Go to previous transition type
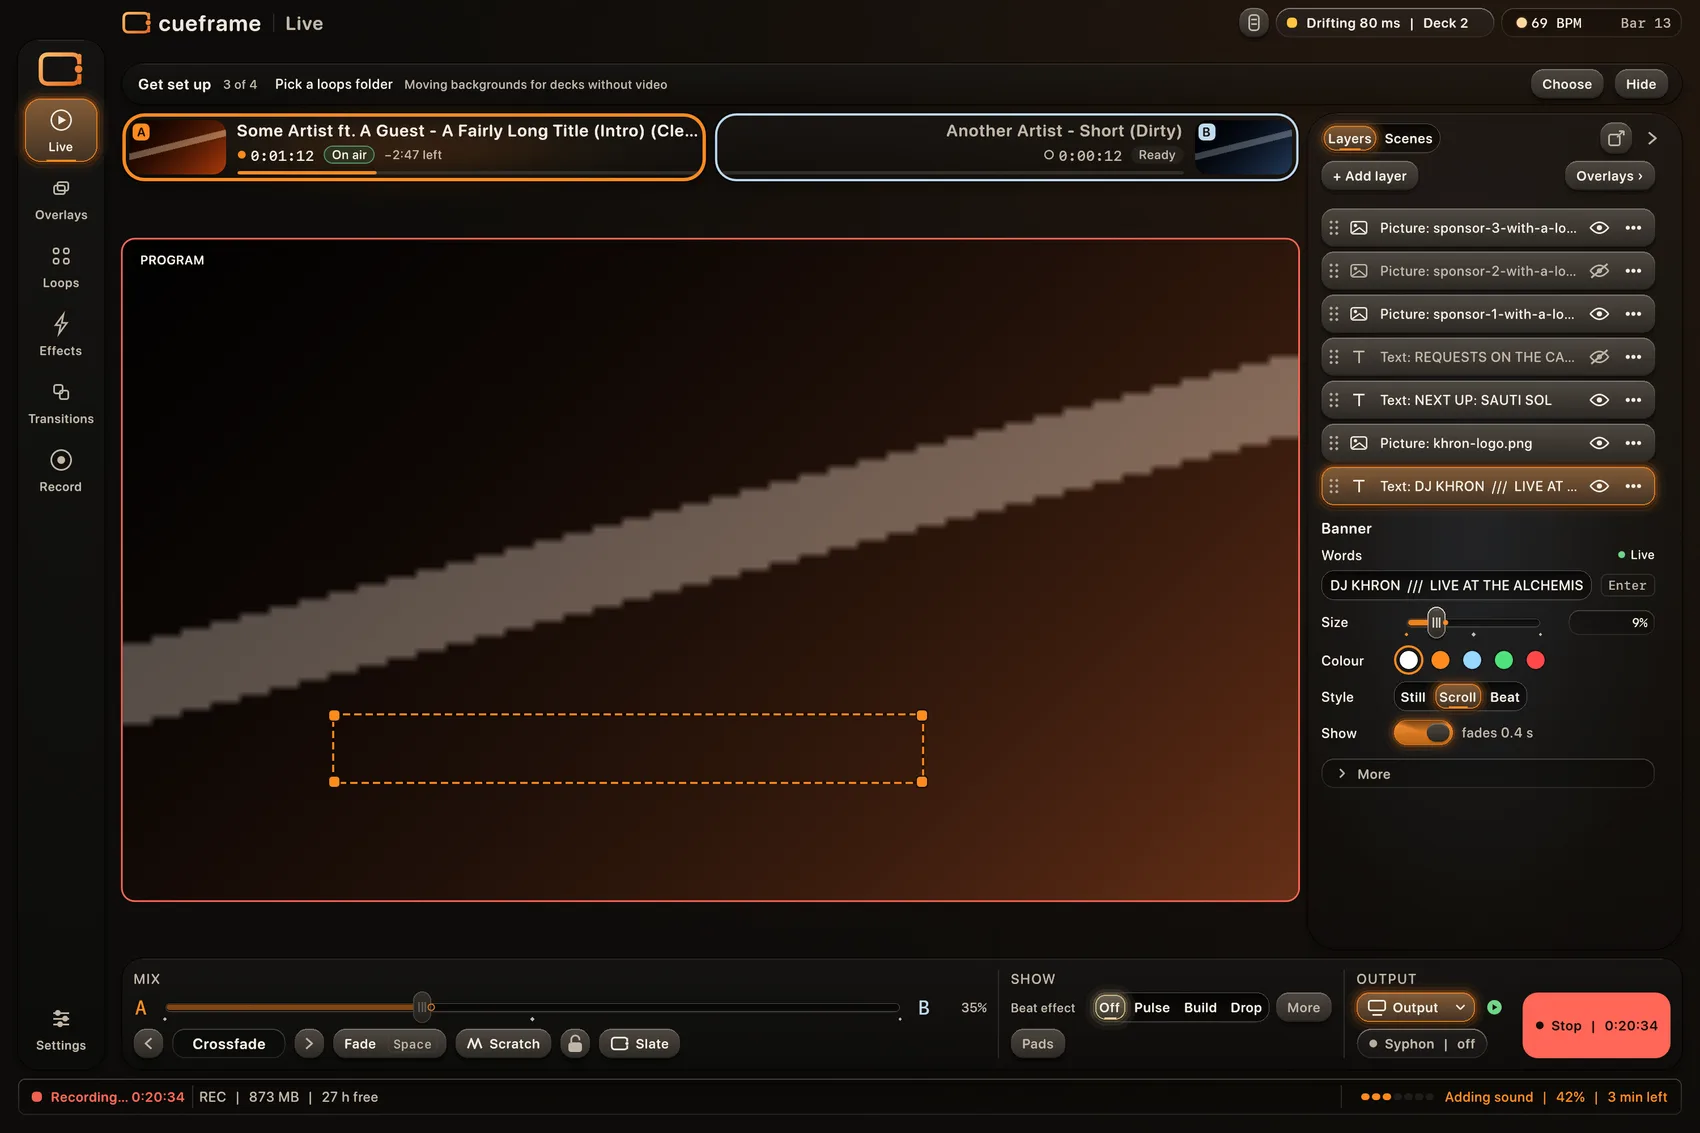The width and height of the screenshot is (1700, 1133). [x=149, y=1044]
